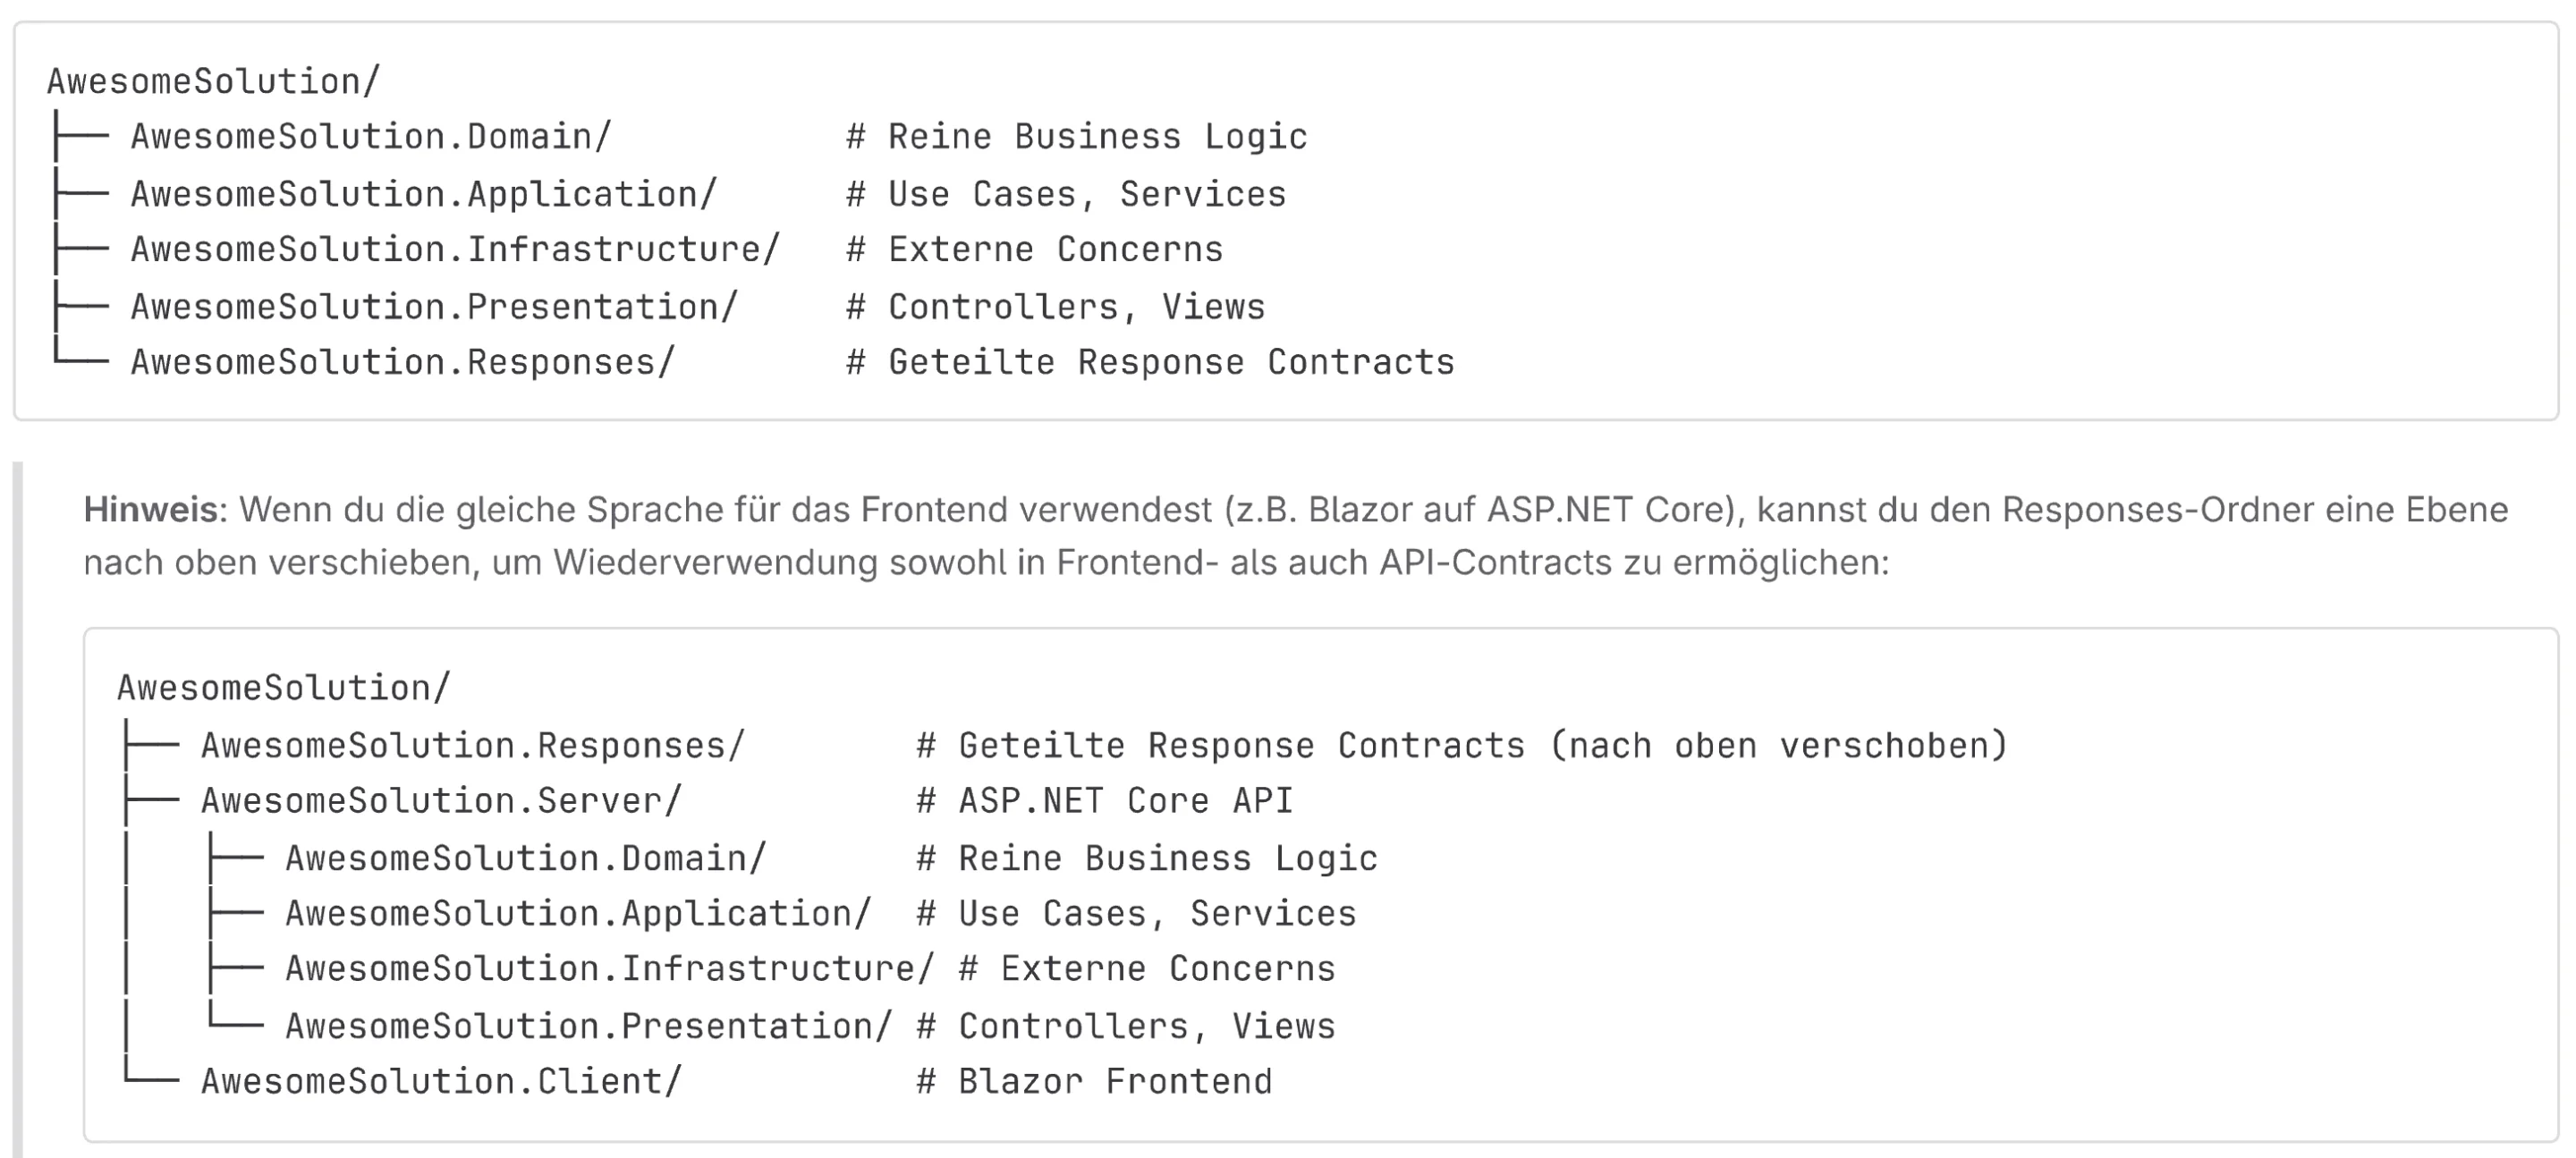Click AwesomeSolution.Responses/ at the top of the second tree
This screenshot has height=1158, width=2576.
pyautogui.click(x=472, y=746)
